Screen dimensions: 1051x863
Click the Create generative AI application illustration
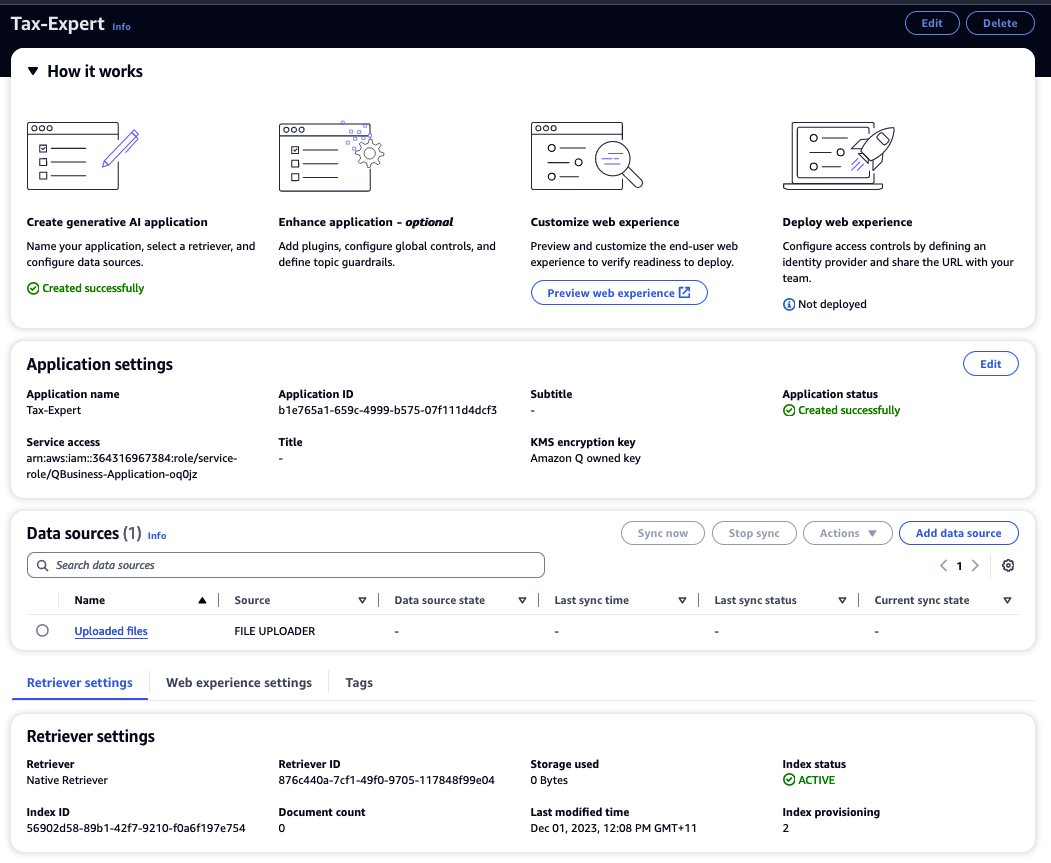tap(82, 158)
